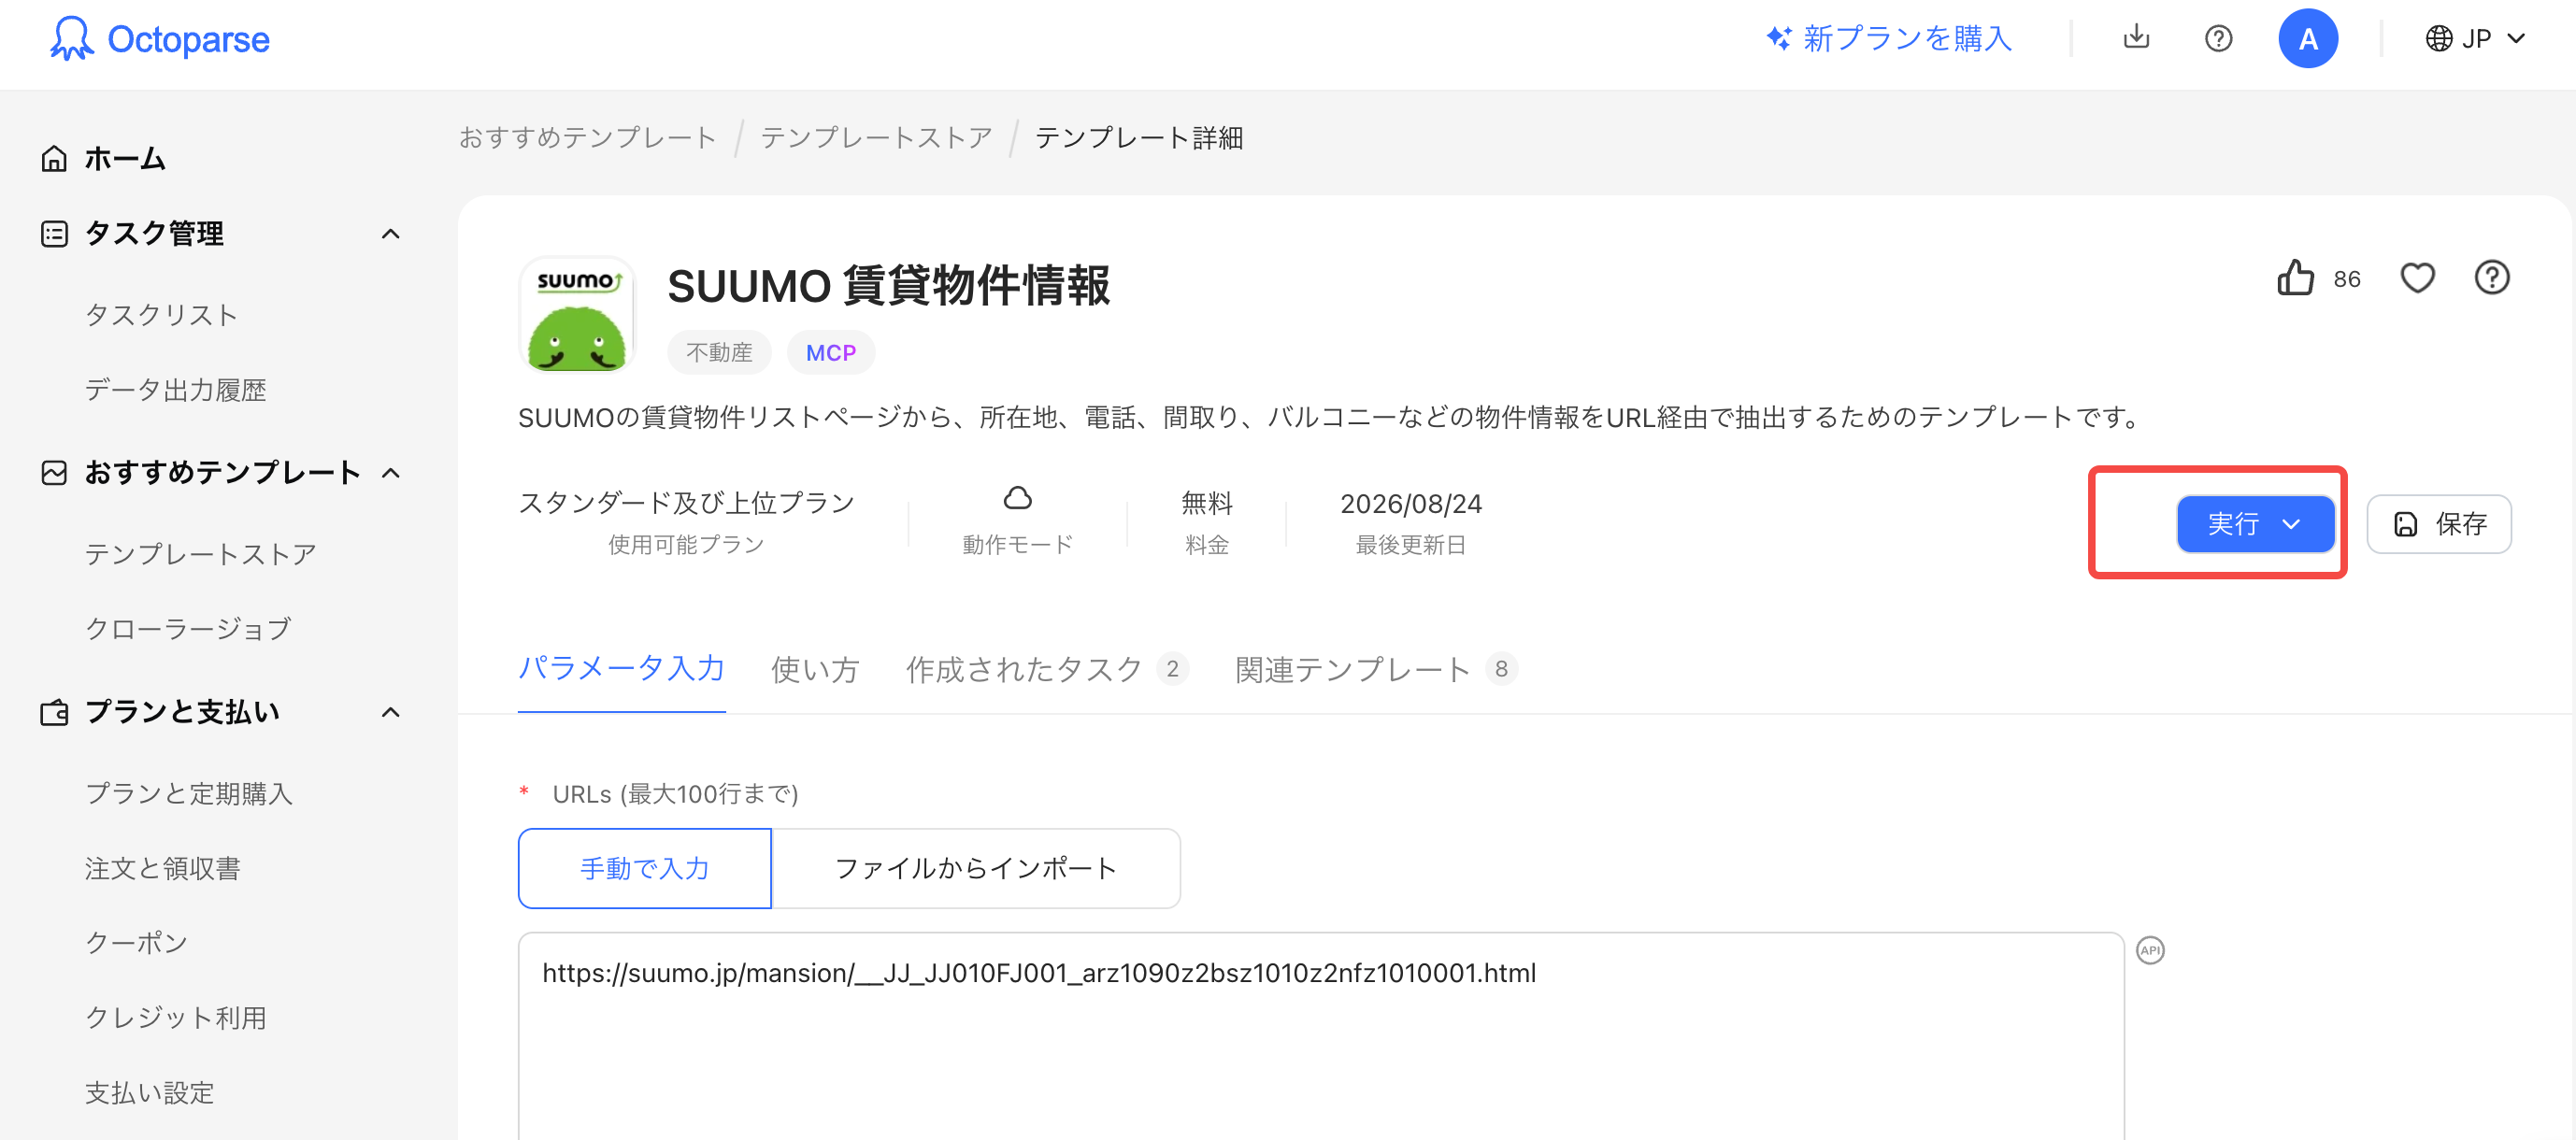This screenshot has height=1140, width=2576.
Task: Click the task list icon beside タスク管理
Action: coord(54,234)
